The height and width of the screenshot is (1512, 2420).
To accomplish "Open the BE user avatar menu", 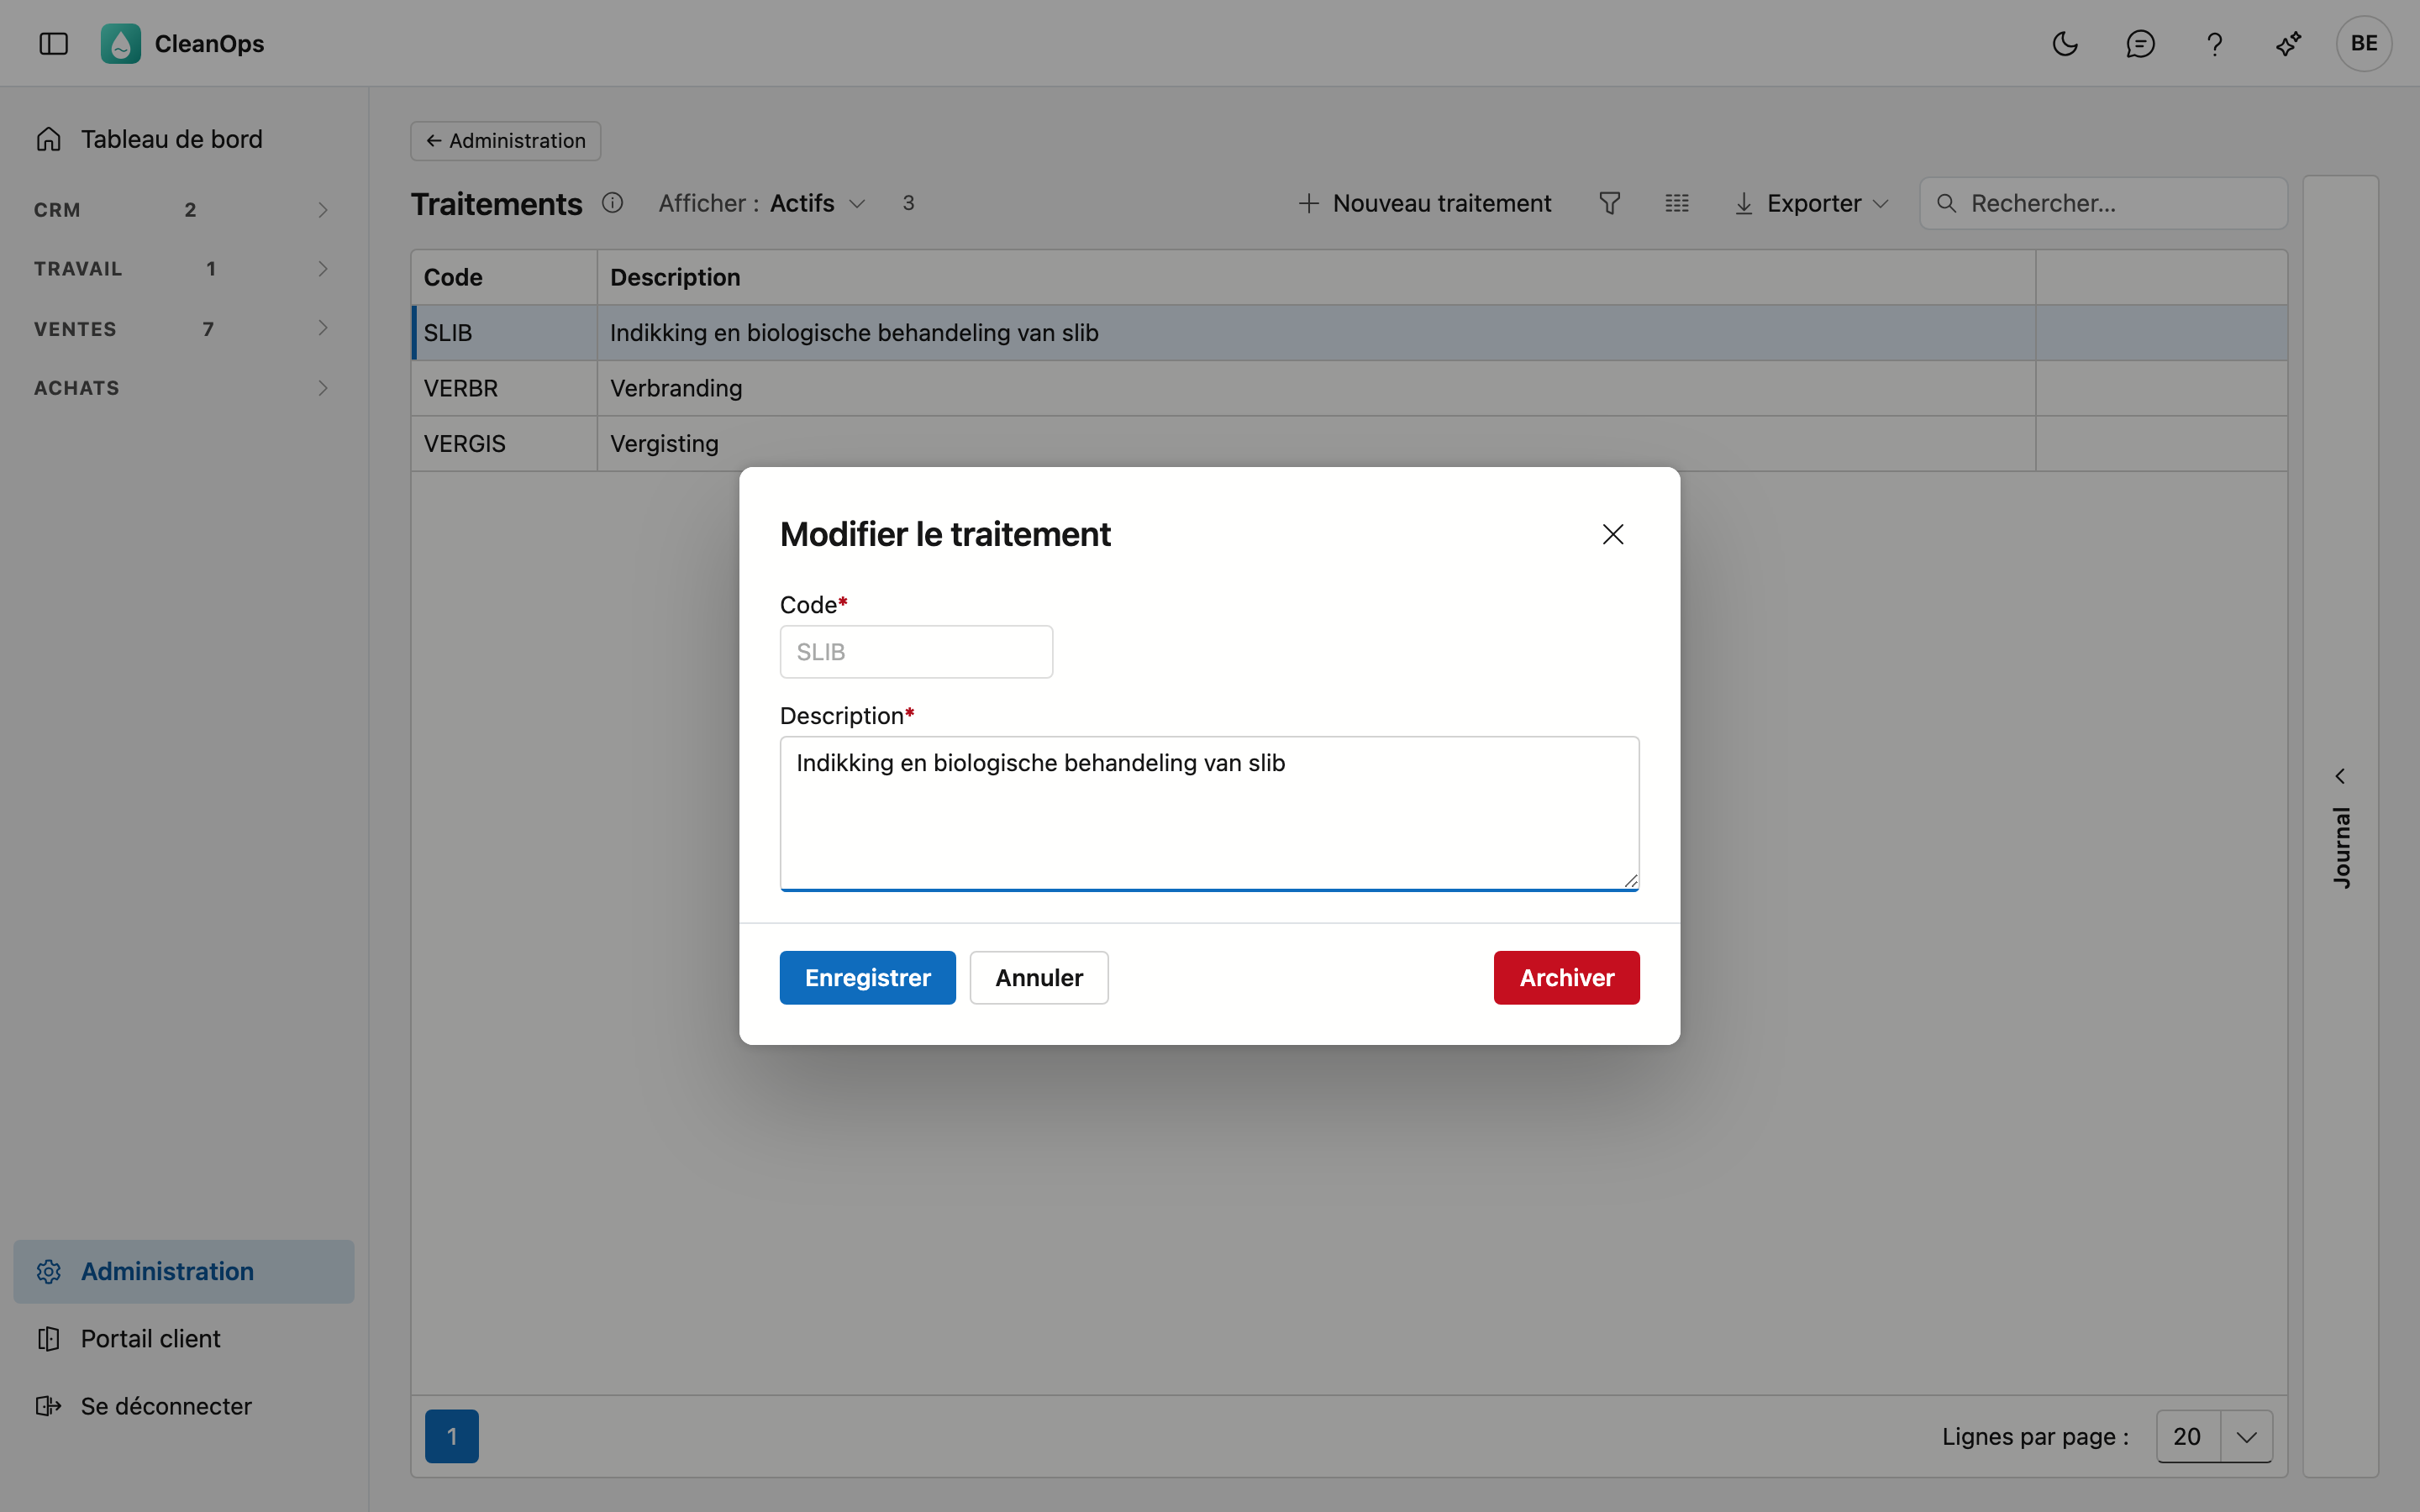I will pos(2363,43).
